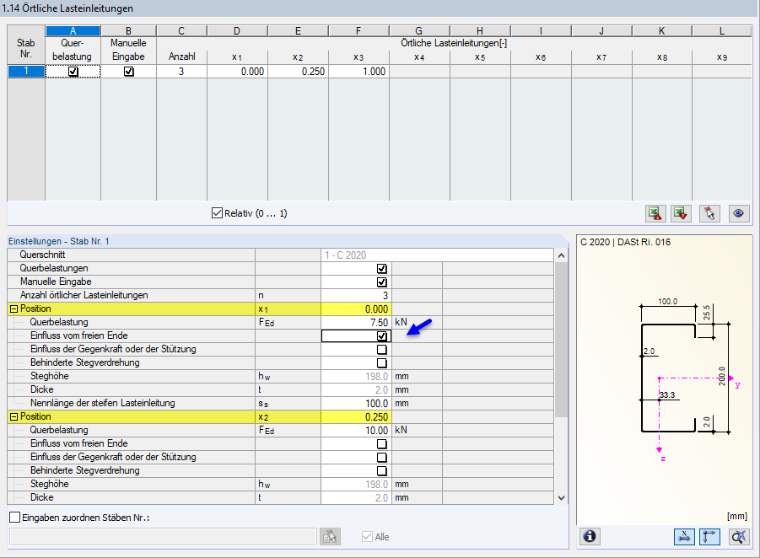
Task: Check Einfluss vom freien Ende for x2
Action: point(382,444)
